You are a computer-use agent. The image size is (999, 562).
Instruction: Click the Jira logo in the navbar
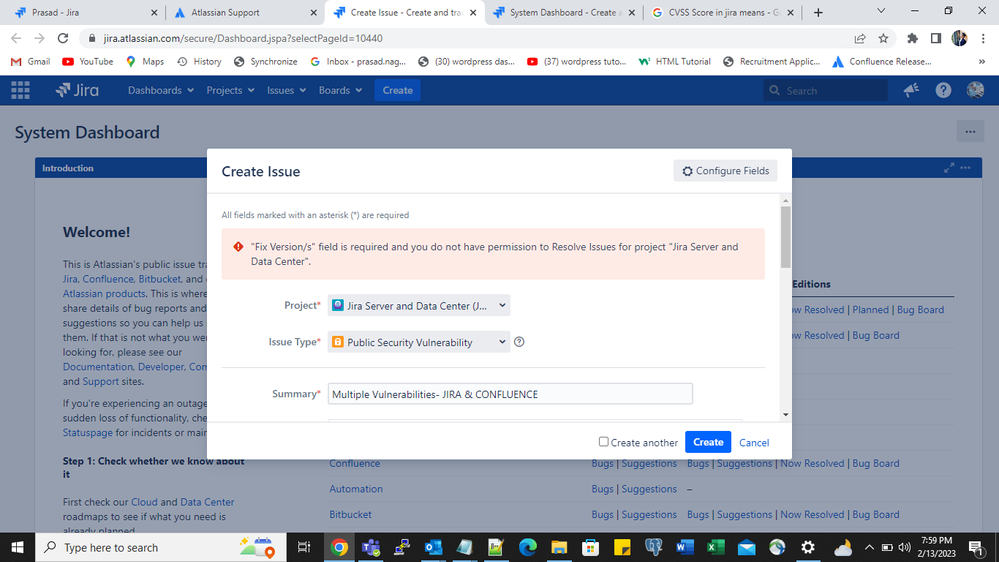point(77,90)
